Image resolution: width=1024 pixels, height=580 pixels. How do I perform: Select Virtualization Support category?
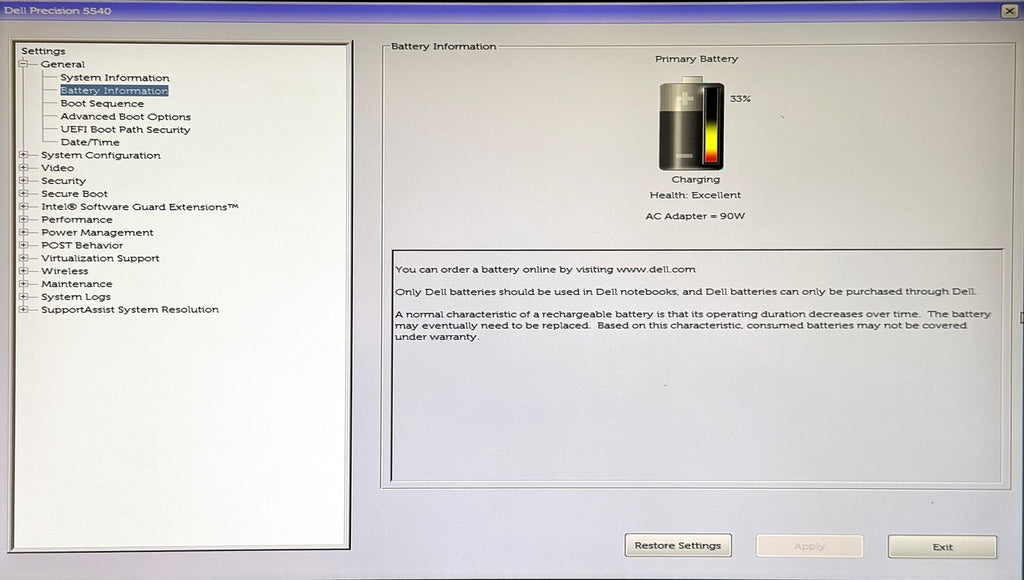[x=100, y=258]
